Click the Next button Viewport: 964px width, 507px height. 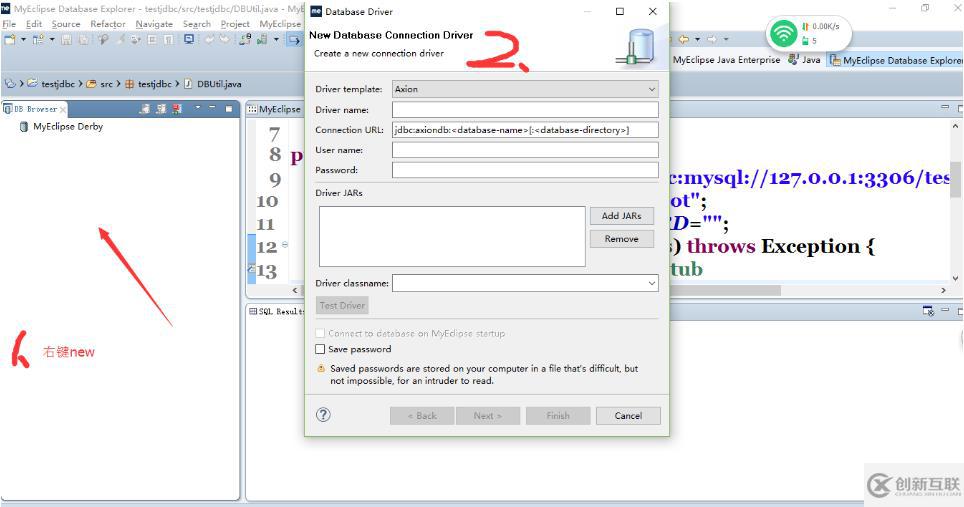click(x=488, y=415)
